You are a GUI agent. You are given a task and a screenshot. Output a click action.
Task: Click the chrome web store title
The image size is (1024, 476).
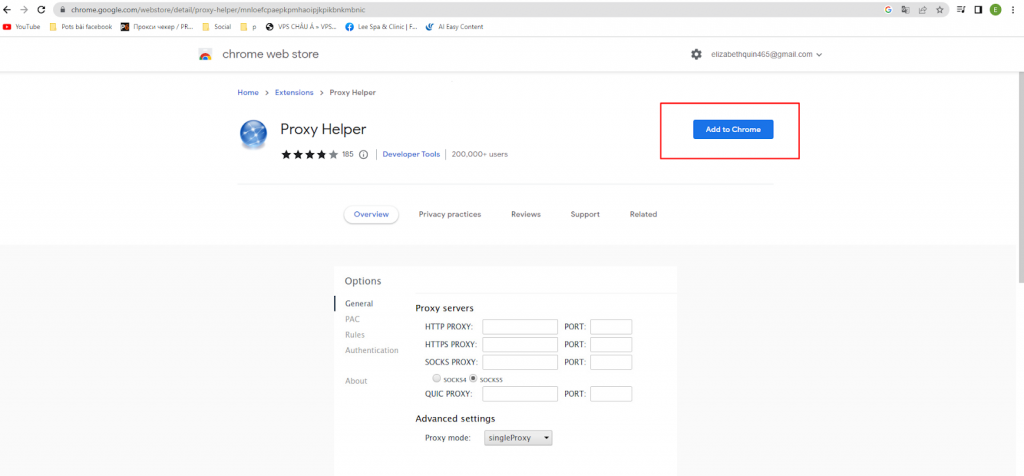pyautogui.click(x=270, y=54)
